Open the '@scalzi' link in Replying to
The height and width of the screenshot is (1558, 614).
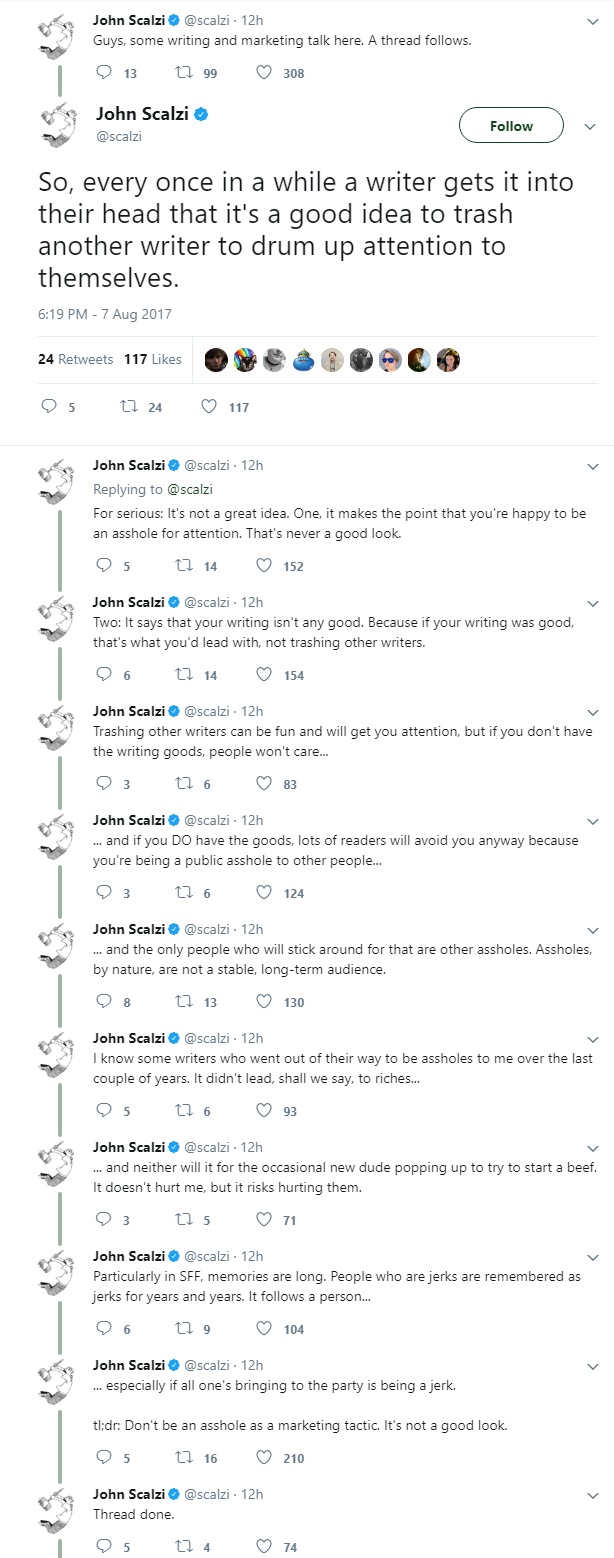click(x=189, y=490)
